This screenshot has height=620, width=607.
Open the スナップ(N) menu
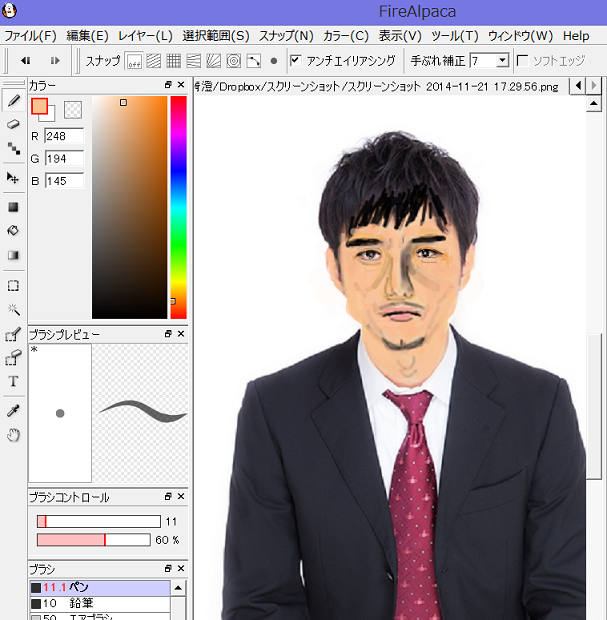click(x=286, y=36)
